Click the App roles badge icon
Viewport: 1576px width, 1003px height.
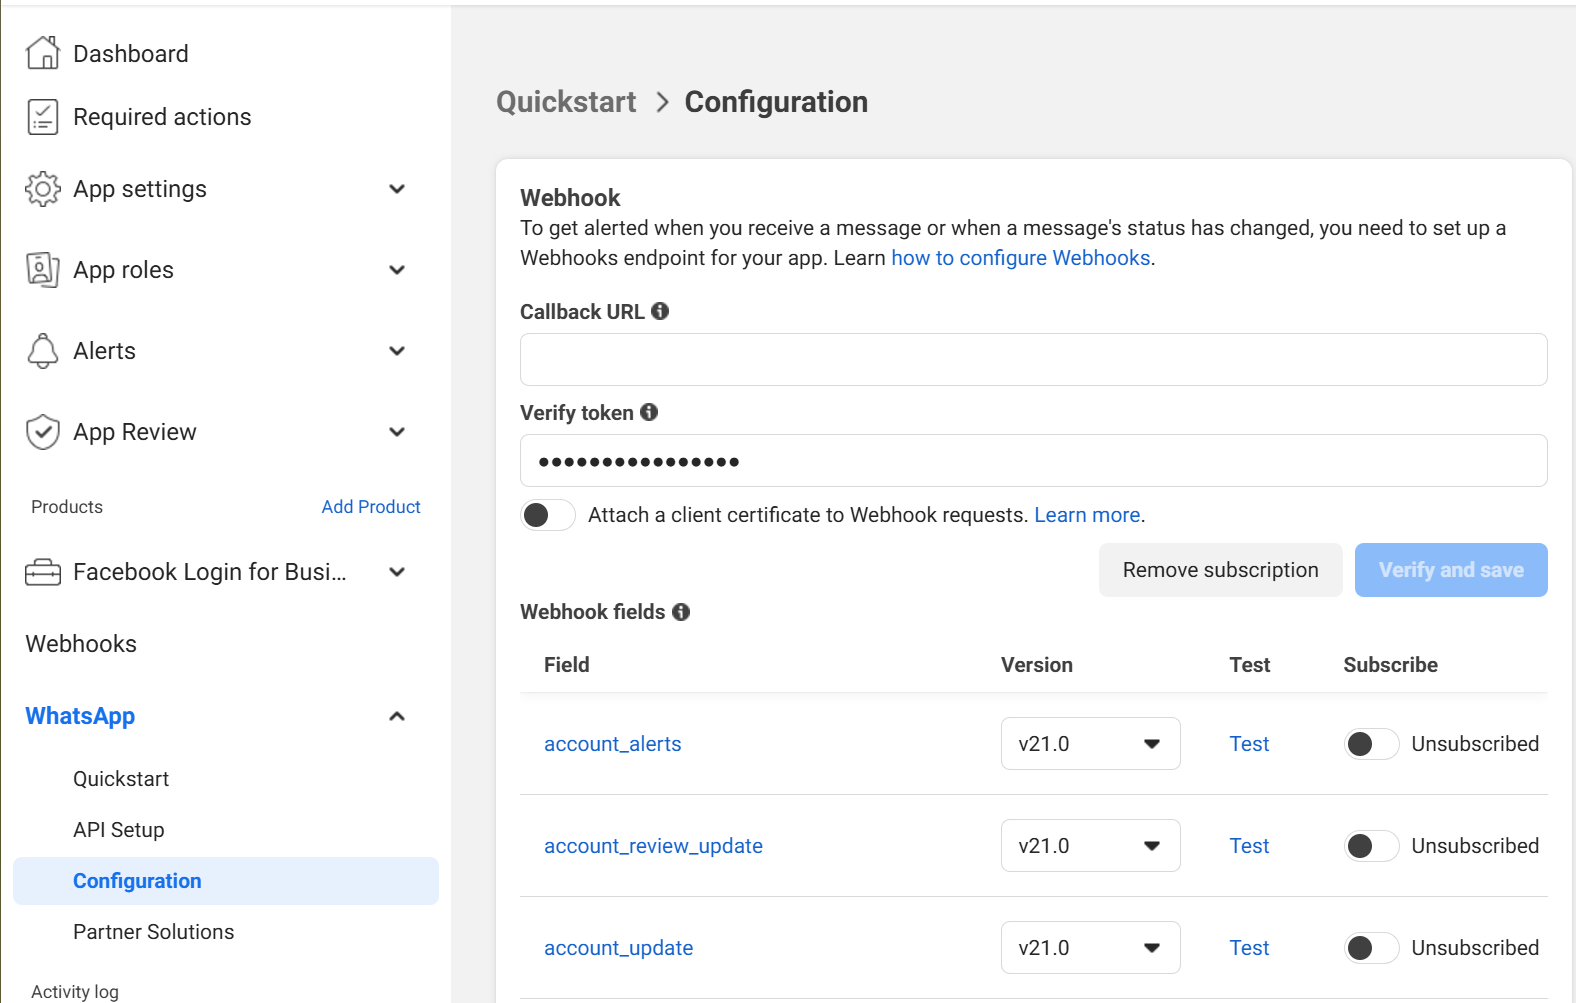click(x=42, y=270)
